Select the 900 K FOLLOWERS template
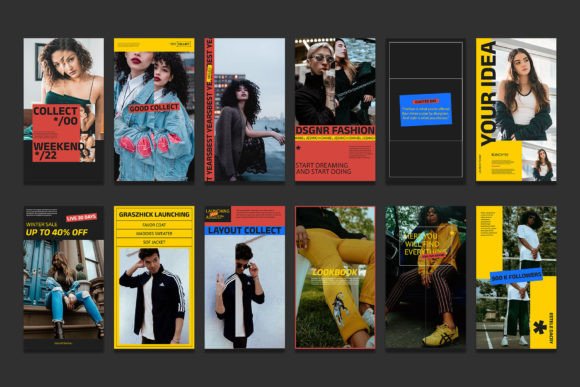This screenshot has width=580, height=387. click(516, 277)
